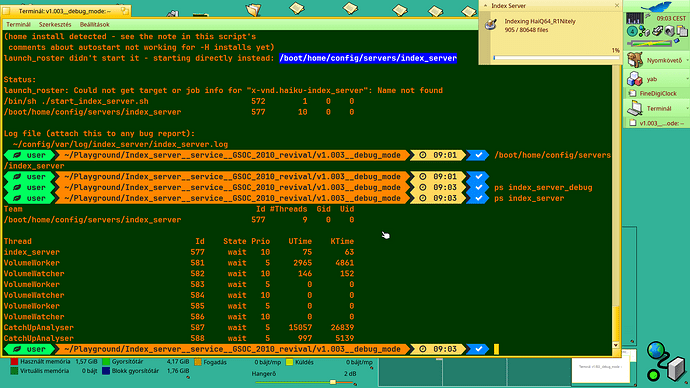Click '905 / 80648 files' notification text
The height and width of the screenshot is (388, 690).
coord(526,30)
